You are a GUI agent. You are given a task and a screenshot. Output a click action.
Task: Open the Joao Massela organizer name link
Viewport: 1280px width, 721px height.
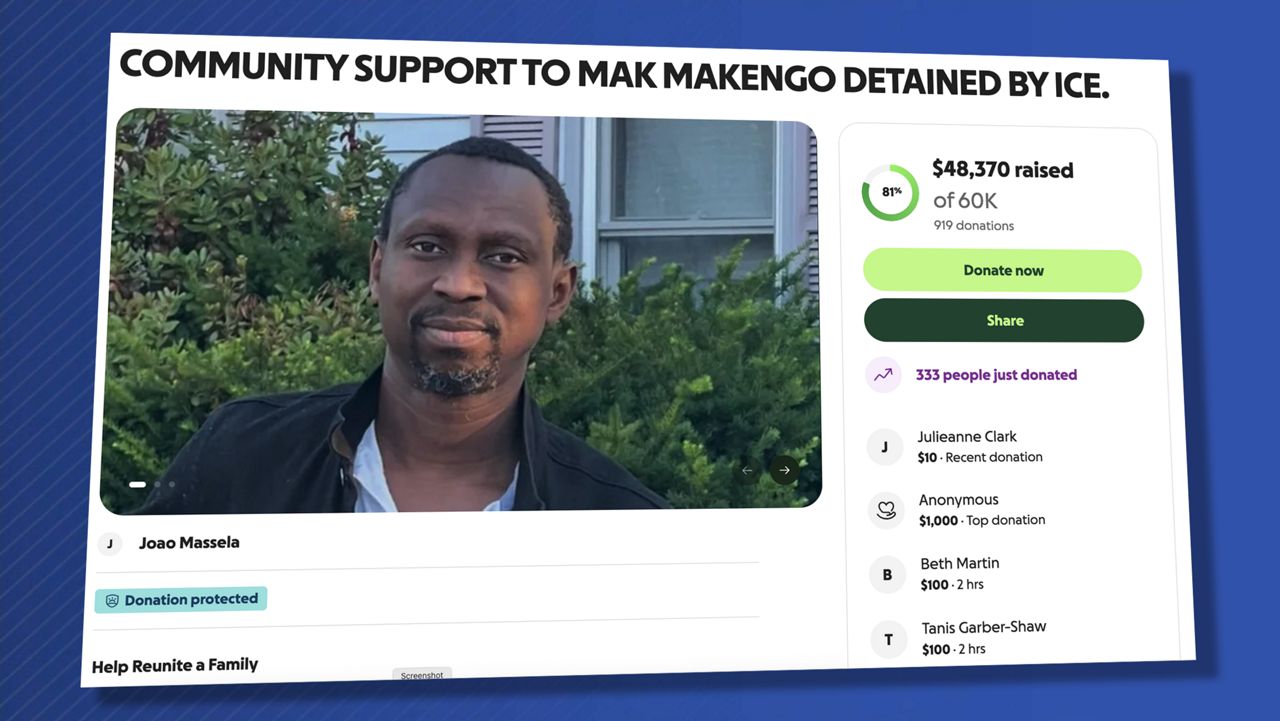pyautogui.click(x=189, y=543)
